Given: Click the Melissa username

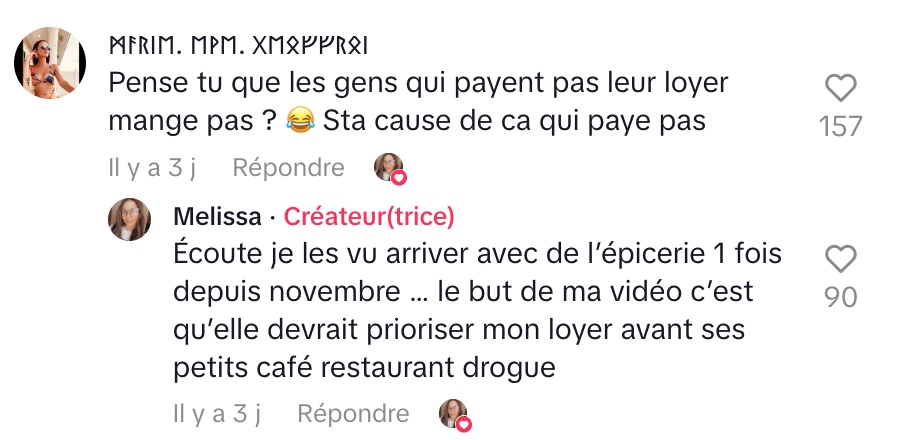Looking at the screenshot, I should coord(217,217).
